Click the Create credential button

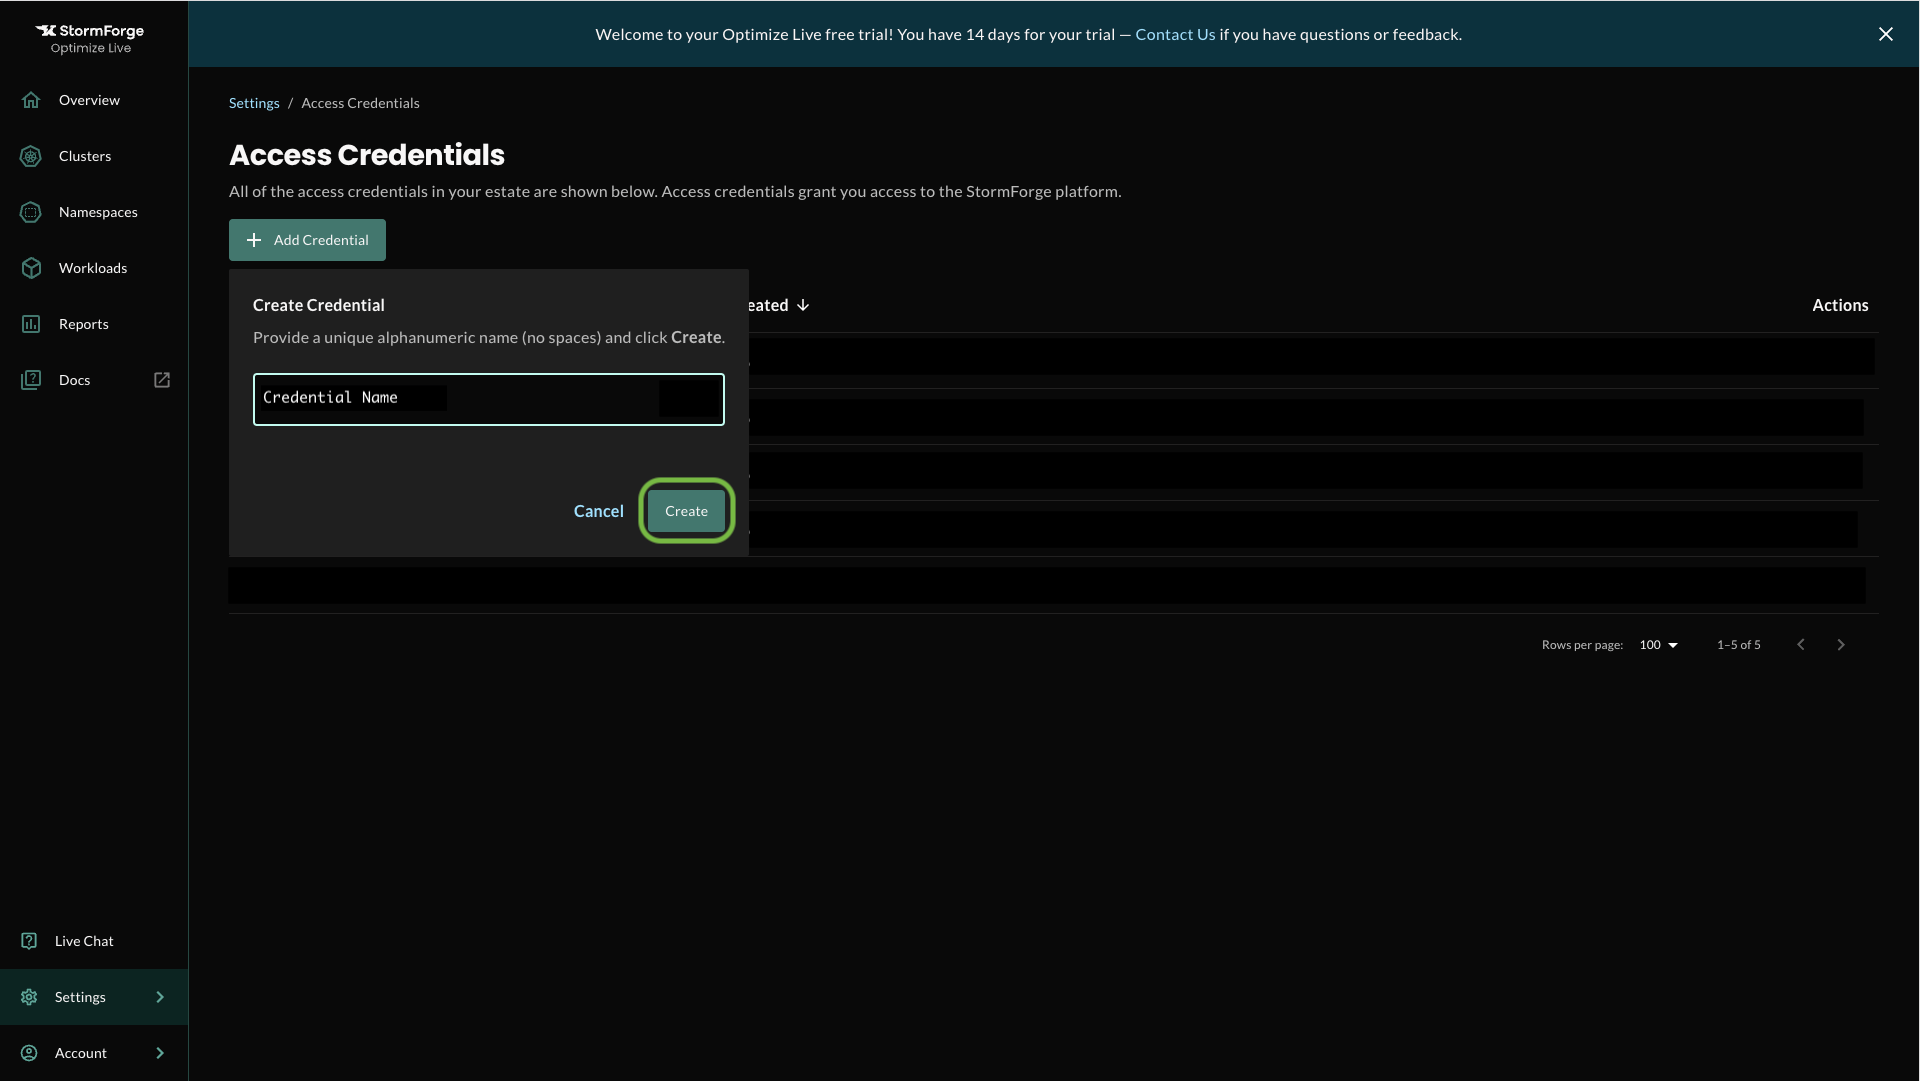pos(686,510)
